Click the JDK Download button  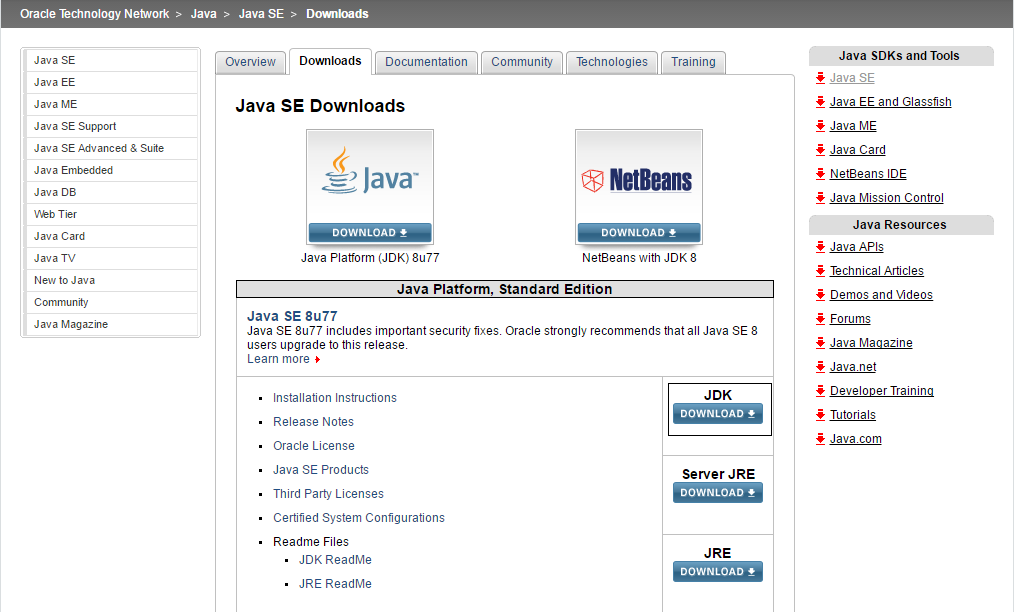[x=718, y=413]
